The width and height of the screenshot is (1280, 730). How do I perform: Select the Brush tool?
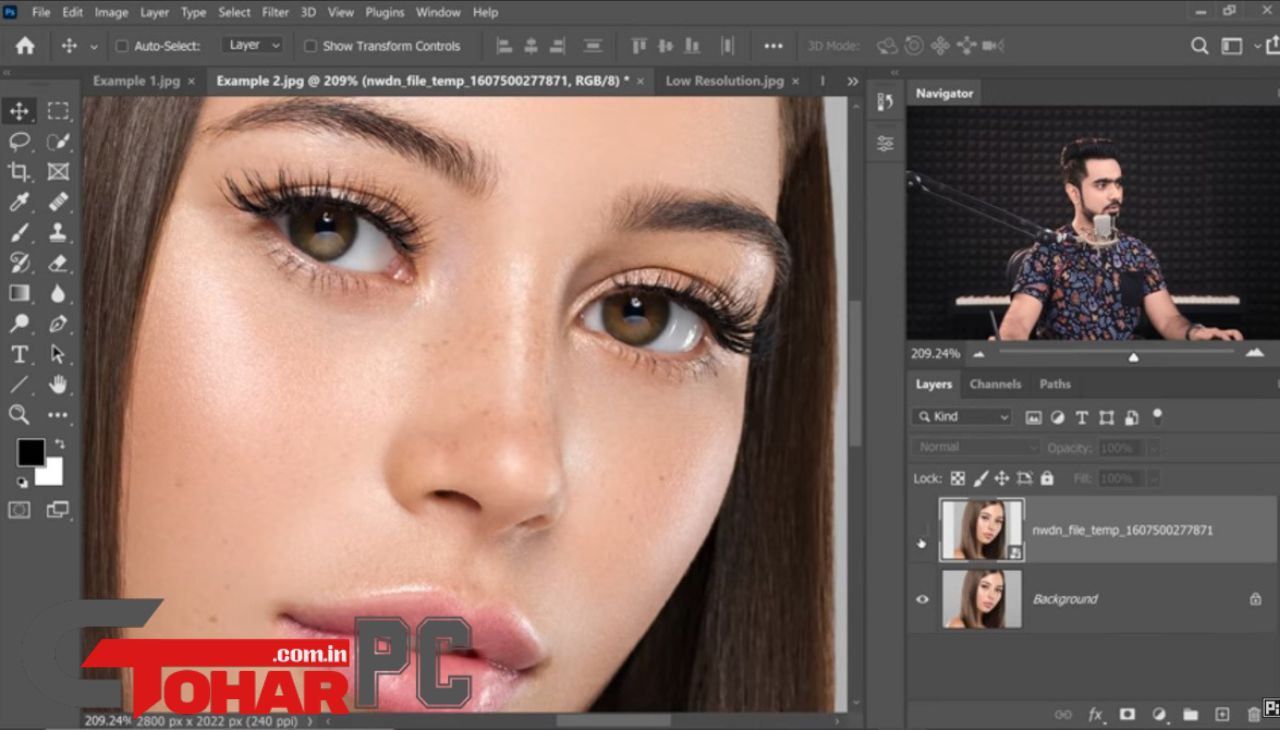pos(19,232)
